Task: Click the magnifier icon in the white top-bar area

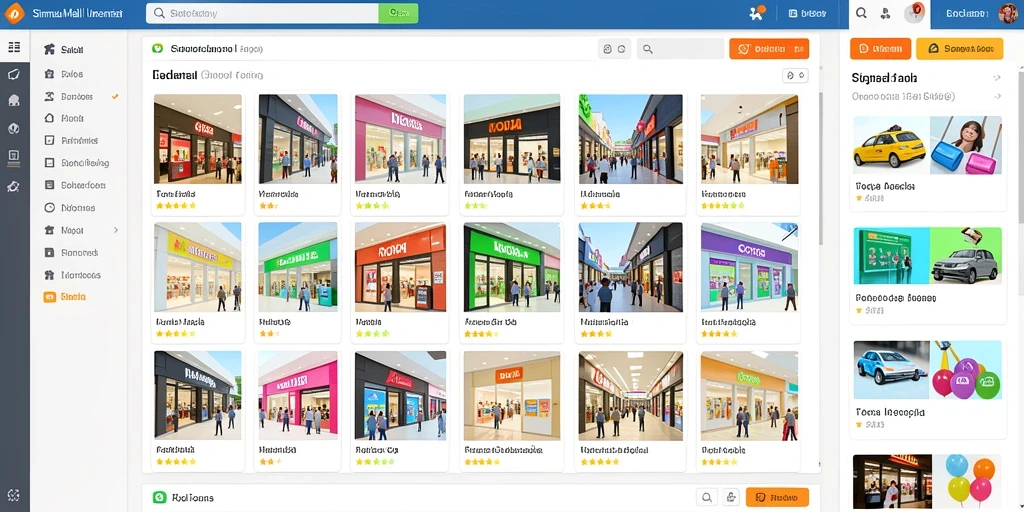Action: coord(861,13)
